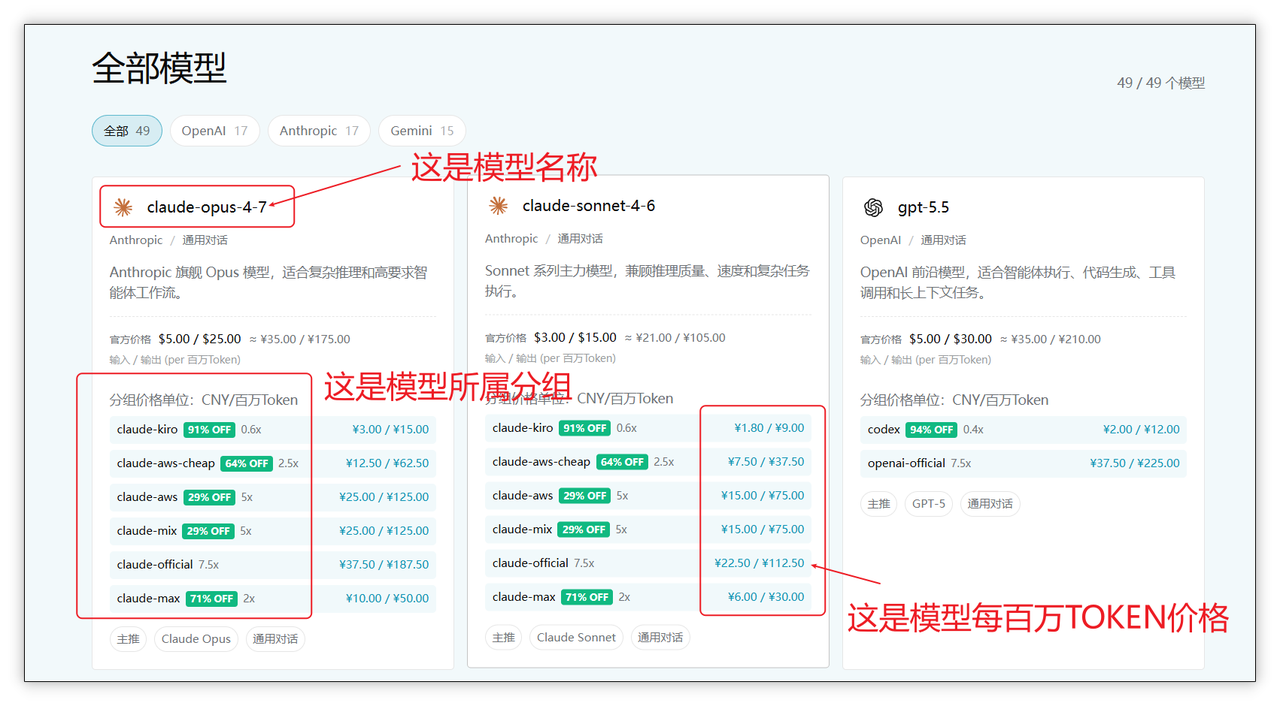Click the ¥2.00 / ¥12.00 codex price
1280x706 pixels.
pyautogui.click(x=1141, y=430)
